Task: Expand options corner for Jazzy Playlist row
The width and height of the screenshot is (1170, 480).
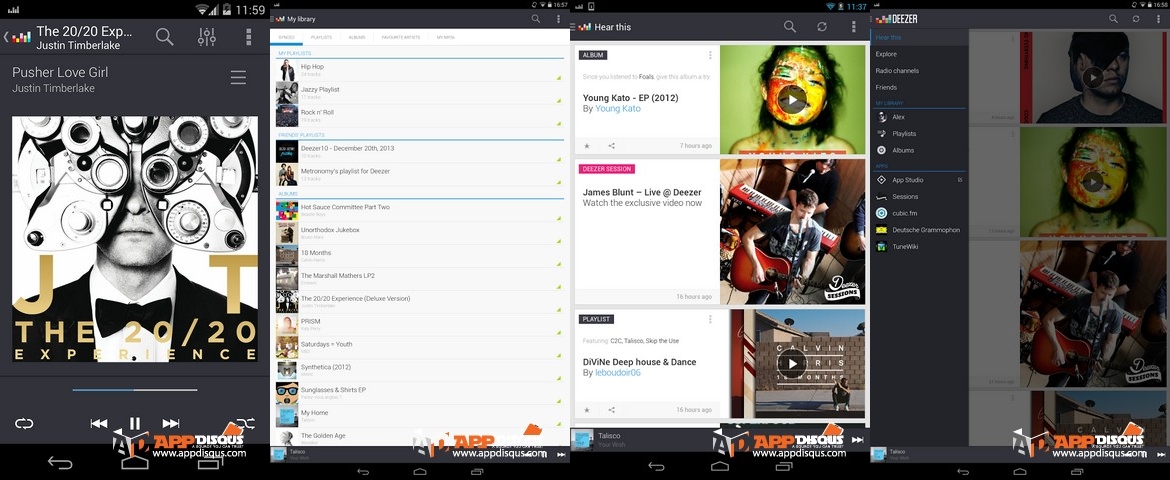Action: click(x=558, y=100)
